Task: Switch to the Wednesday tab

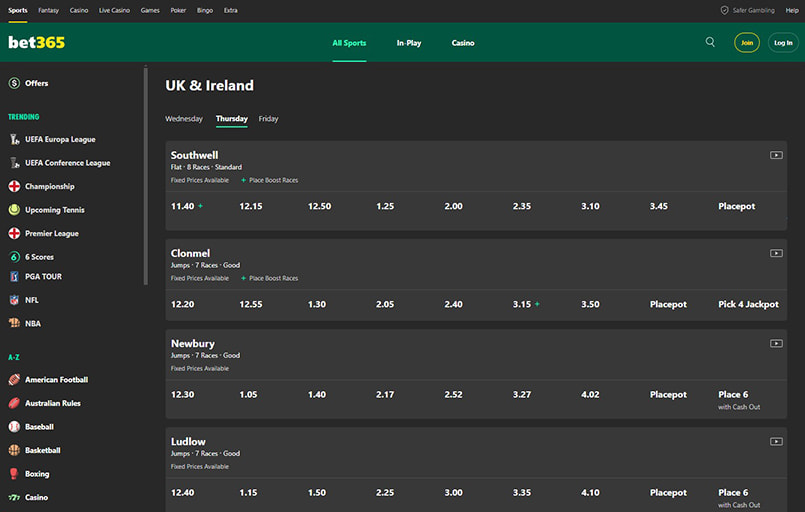Action: 184,119
